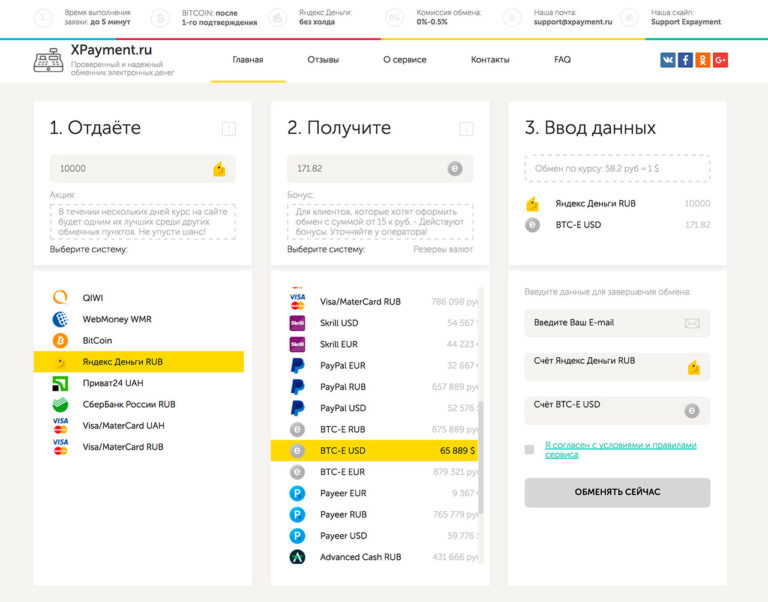Click the info icon in Отдаёте header

click(229, 129)
